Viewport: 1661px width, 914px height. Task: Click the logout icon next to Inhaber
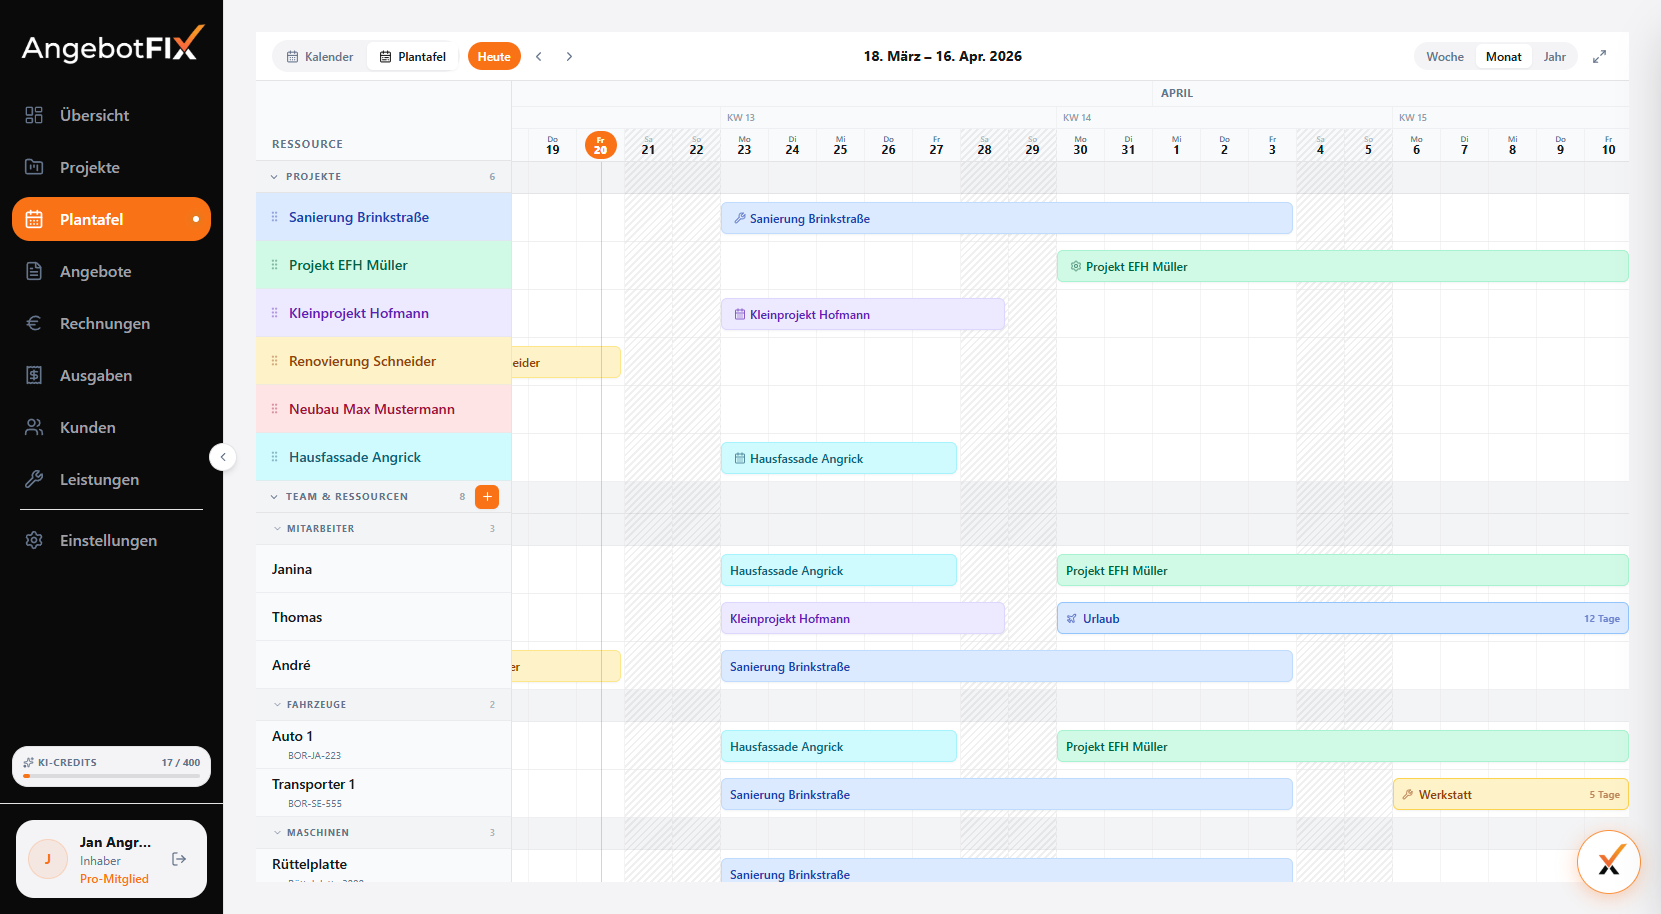(179, 859)
